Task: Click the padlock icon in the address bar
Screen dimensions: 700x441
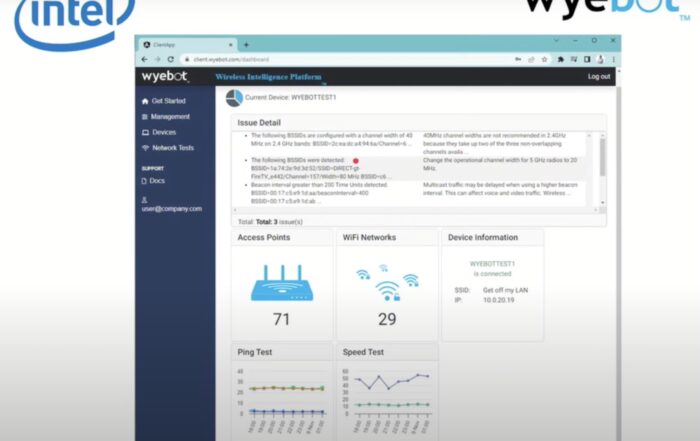Action: (x=187, y=59)
